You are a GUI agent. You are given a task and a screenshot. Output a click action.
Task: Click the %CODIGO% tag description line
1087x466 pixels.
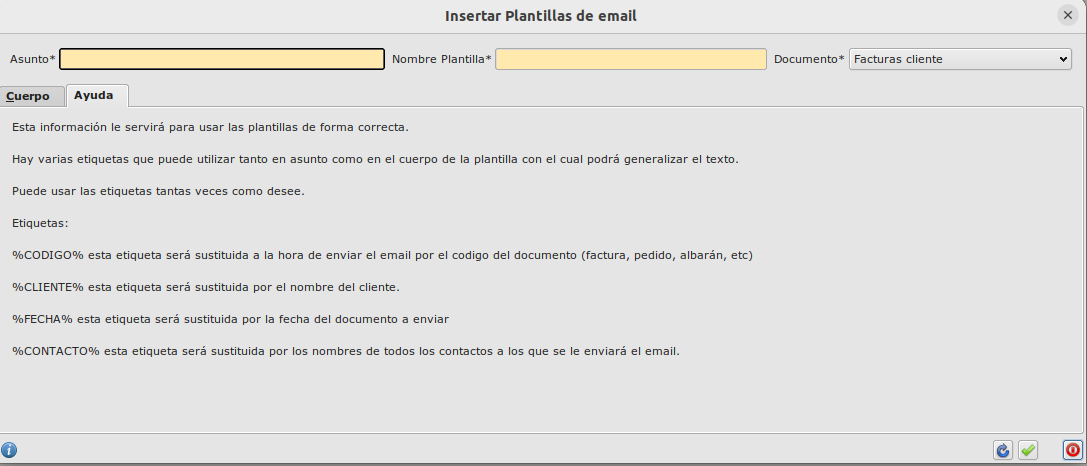click(383, 255)
